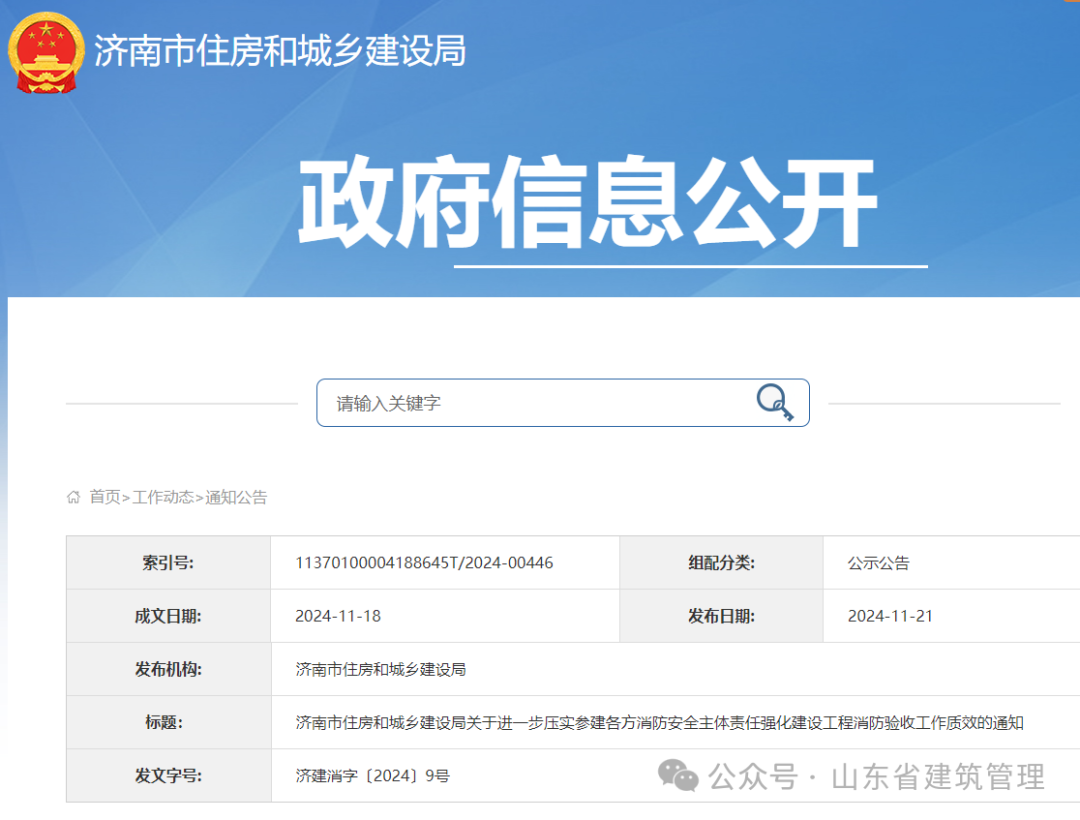Click the search magnifier icon
The image size is (1080, 820).
(x=775, y=402)
